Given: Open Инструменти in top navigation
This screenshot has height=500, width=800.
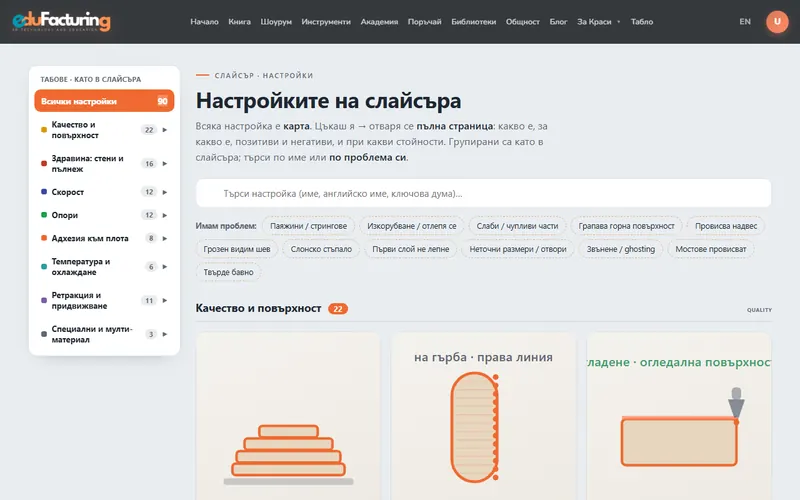Looking at the screenshot, I should point(326,21).
